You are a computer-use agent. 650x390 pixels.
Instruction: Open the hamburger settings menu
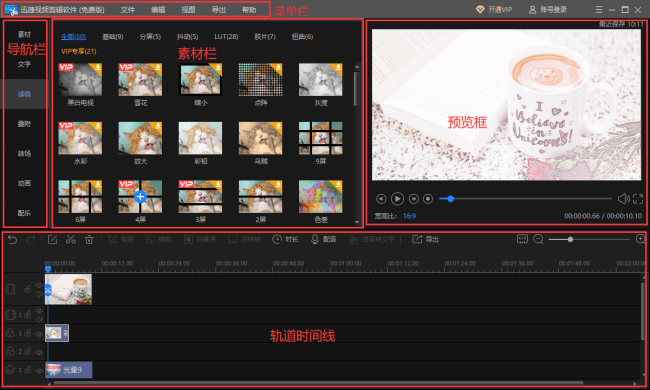pos(599,10)
